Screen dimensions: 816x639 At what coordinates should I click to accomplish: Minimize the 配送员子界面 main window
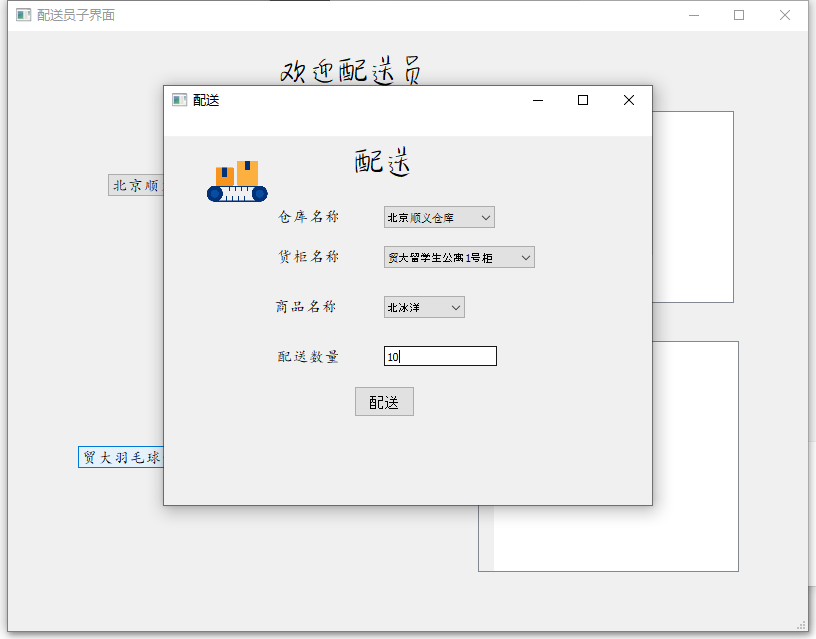click(x=694, y=15)
